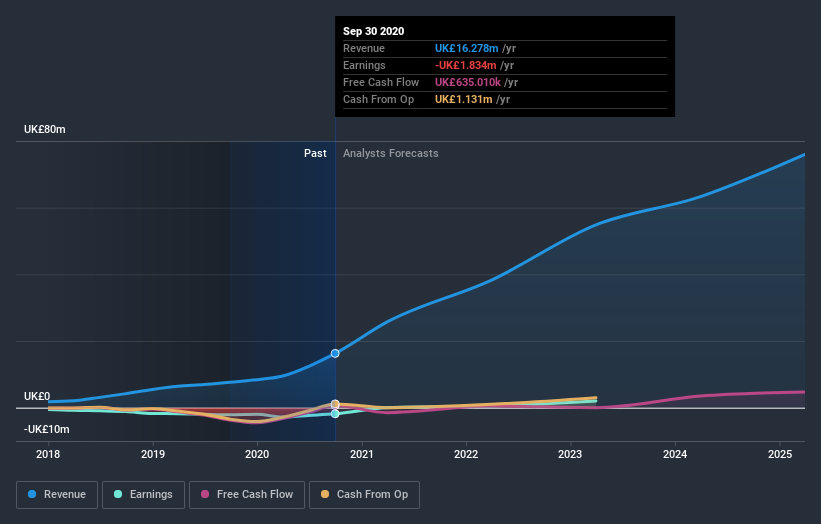
Task: Select the orange Cash From Op data point marker
Action: click(335, 404)
